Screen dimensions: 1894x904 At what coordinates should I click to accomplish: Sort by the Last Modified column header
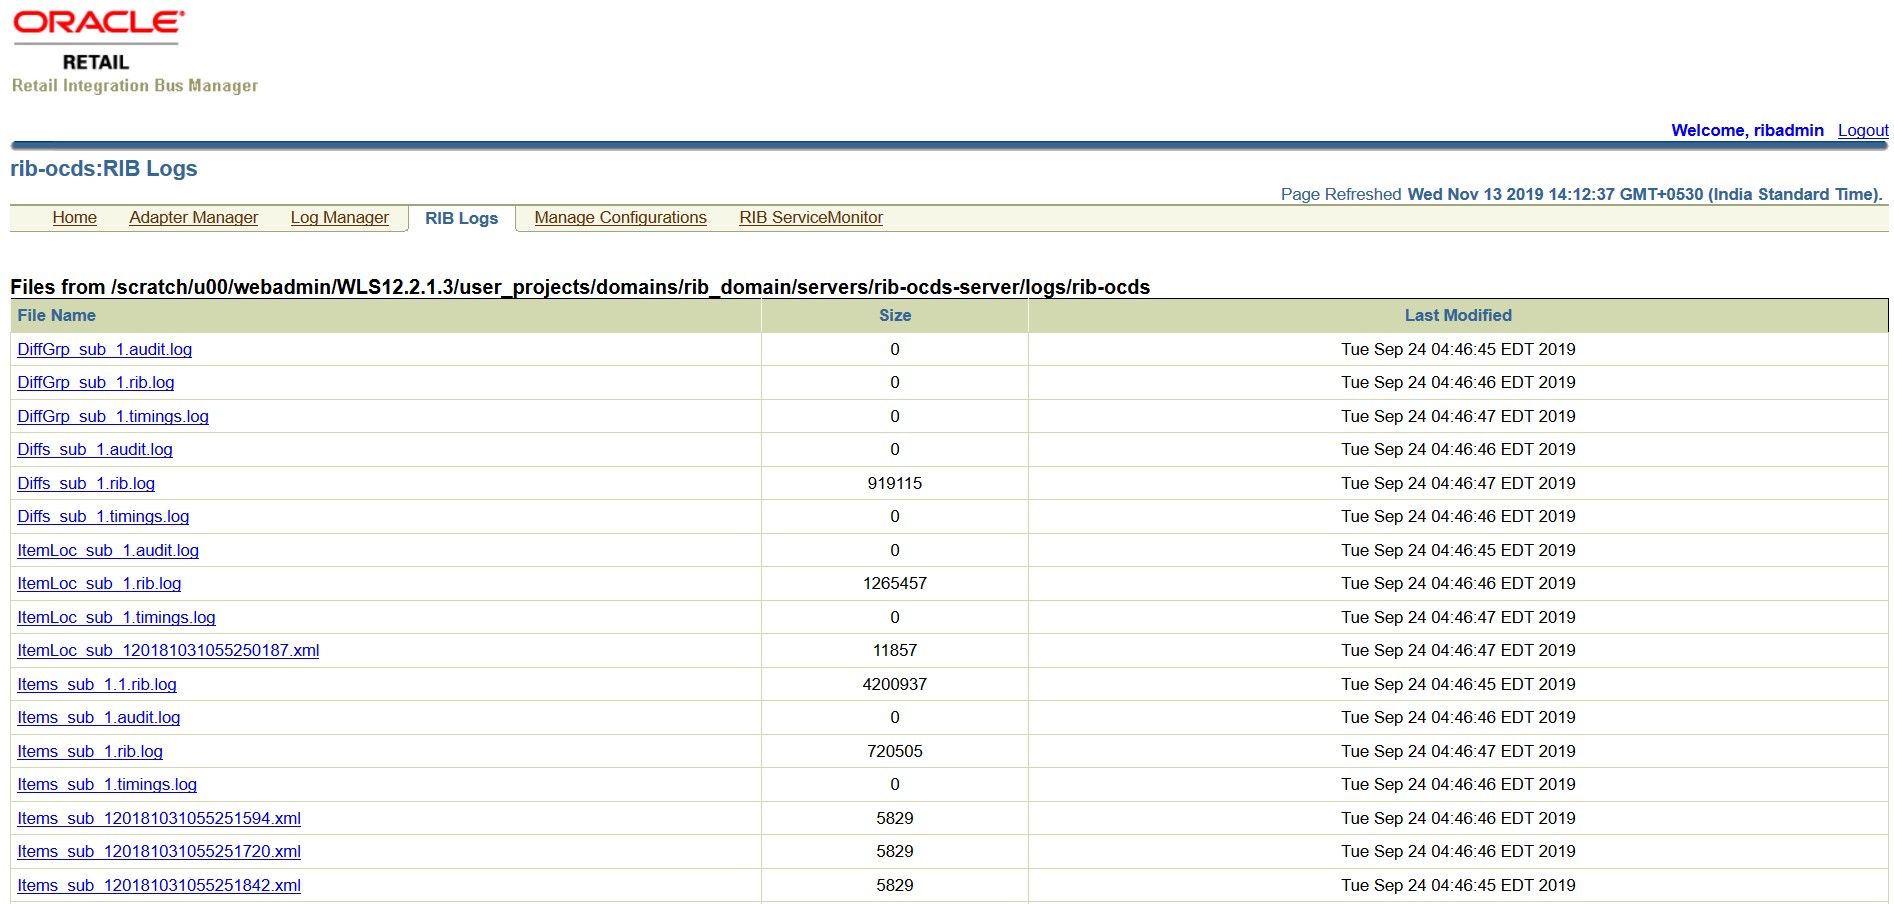pyautogui.click(x=1457, y=315)
